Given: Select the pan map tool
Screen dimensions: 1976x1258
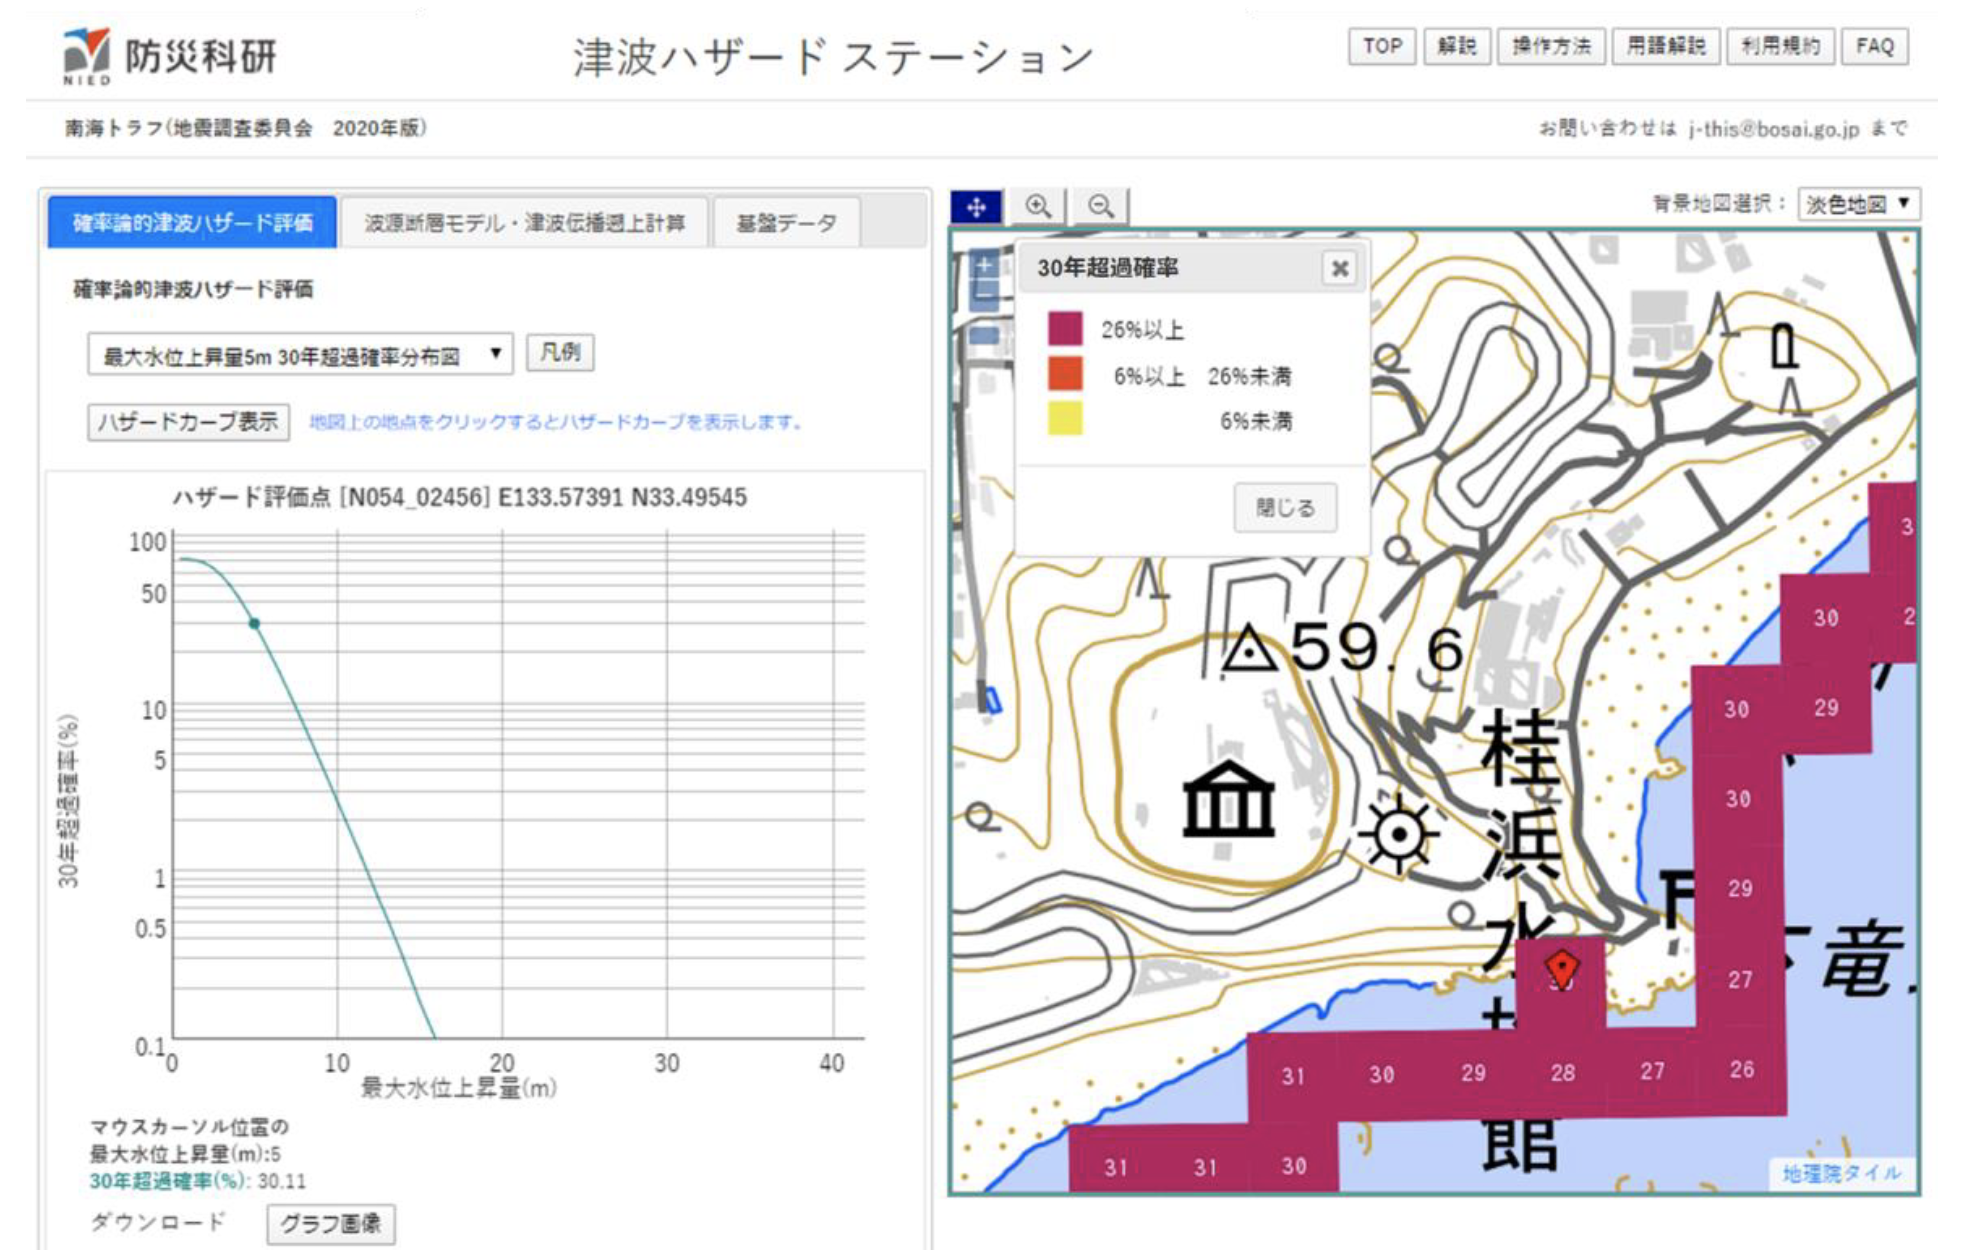Looking at the screenshot, I should click(x=977, y=207).
